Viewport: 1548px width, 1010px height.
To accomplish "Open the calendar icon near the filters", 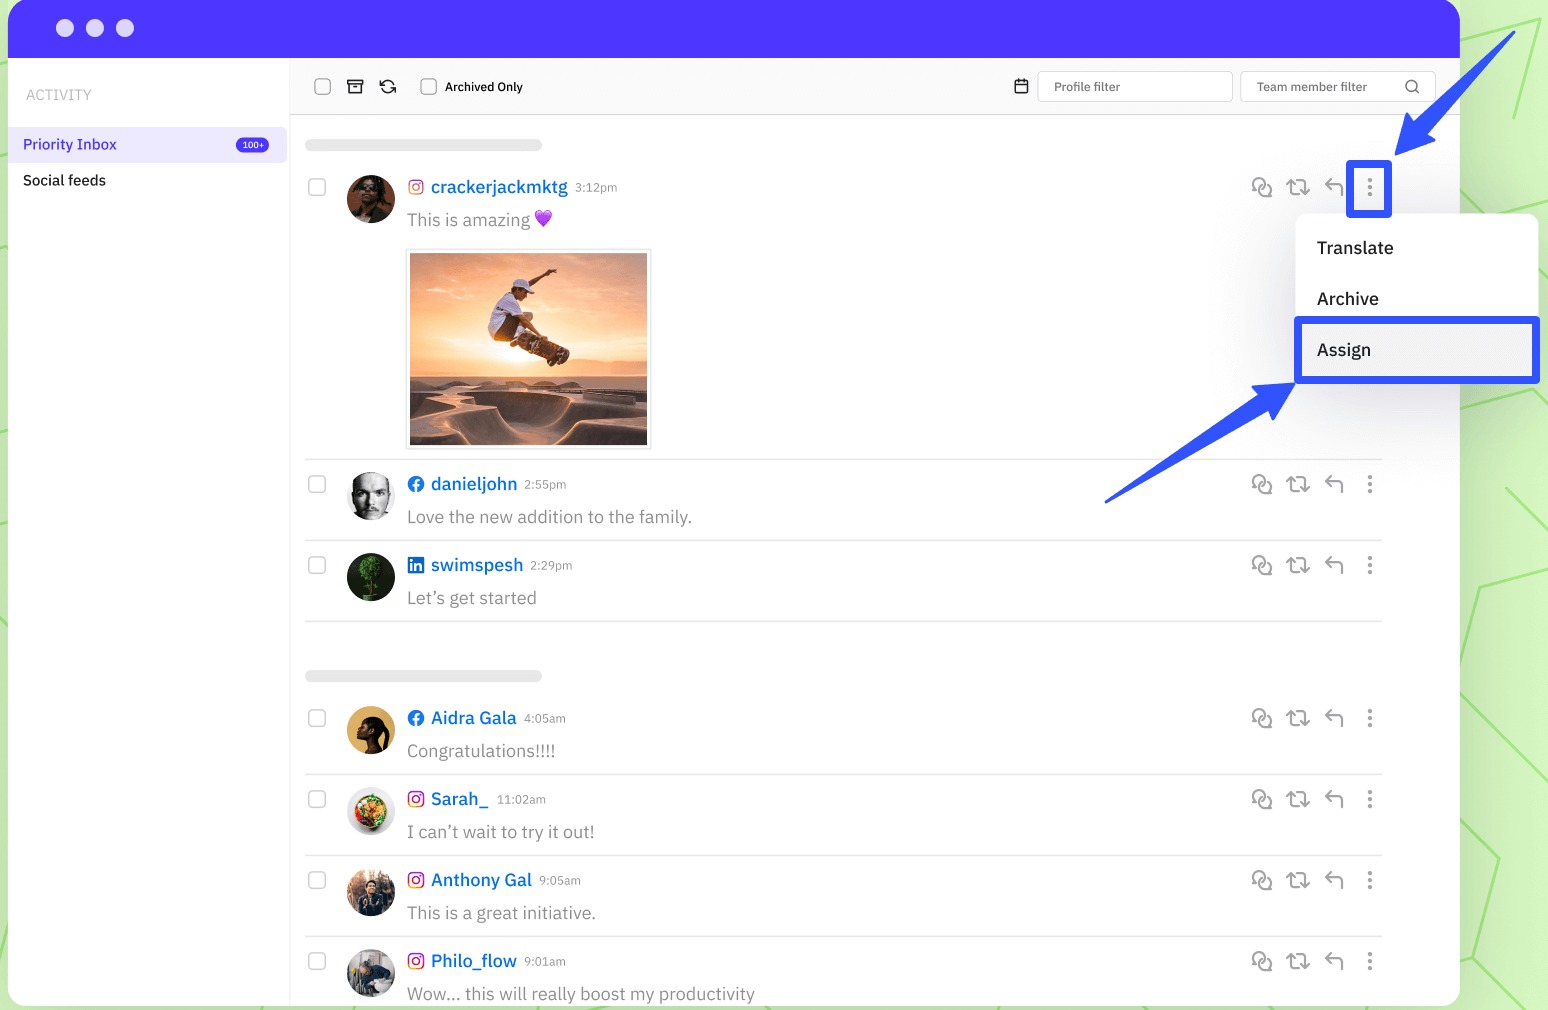I will [x=1021, y=86].
